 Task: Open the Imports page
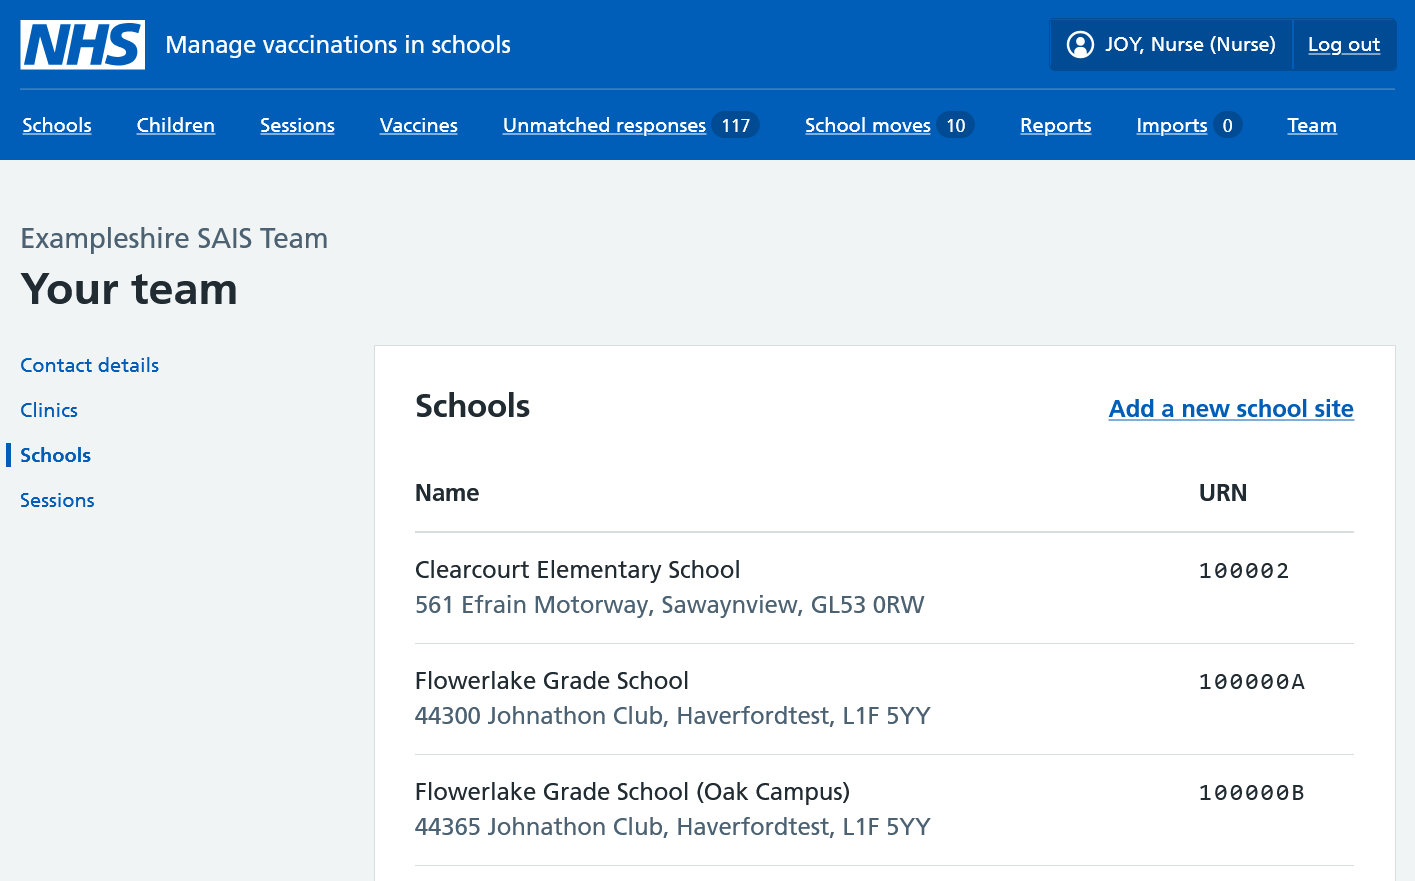(1172, 125)
